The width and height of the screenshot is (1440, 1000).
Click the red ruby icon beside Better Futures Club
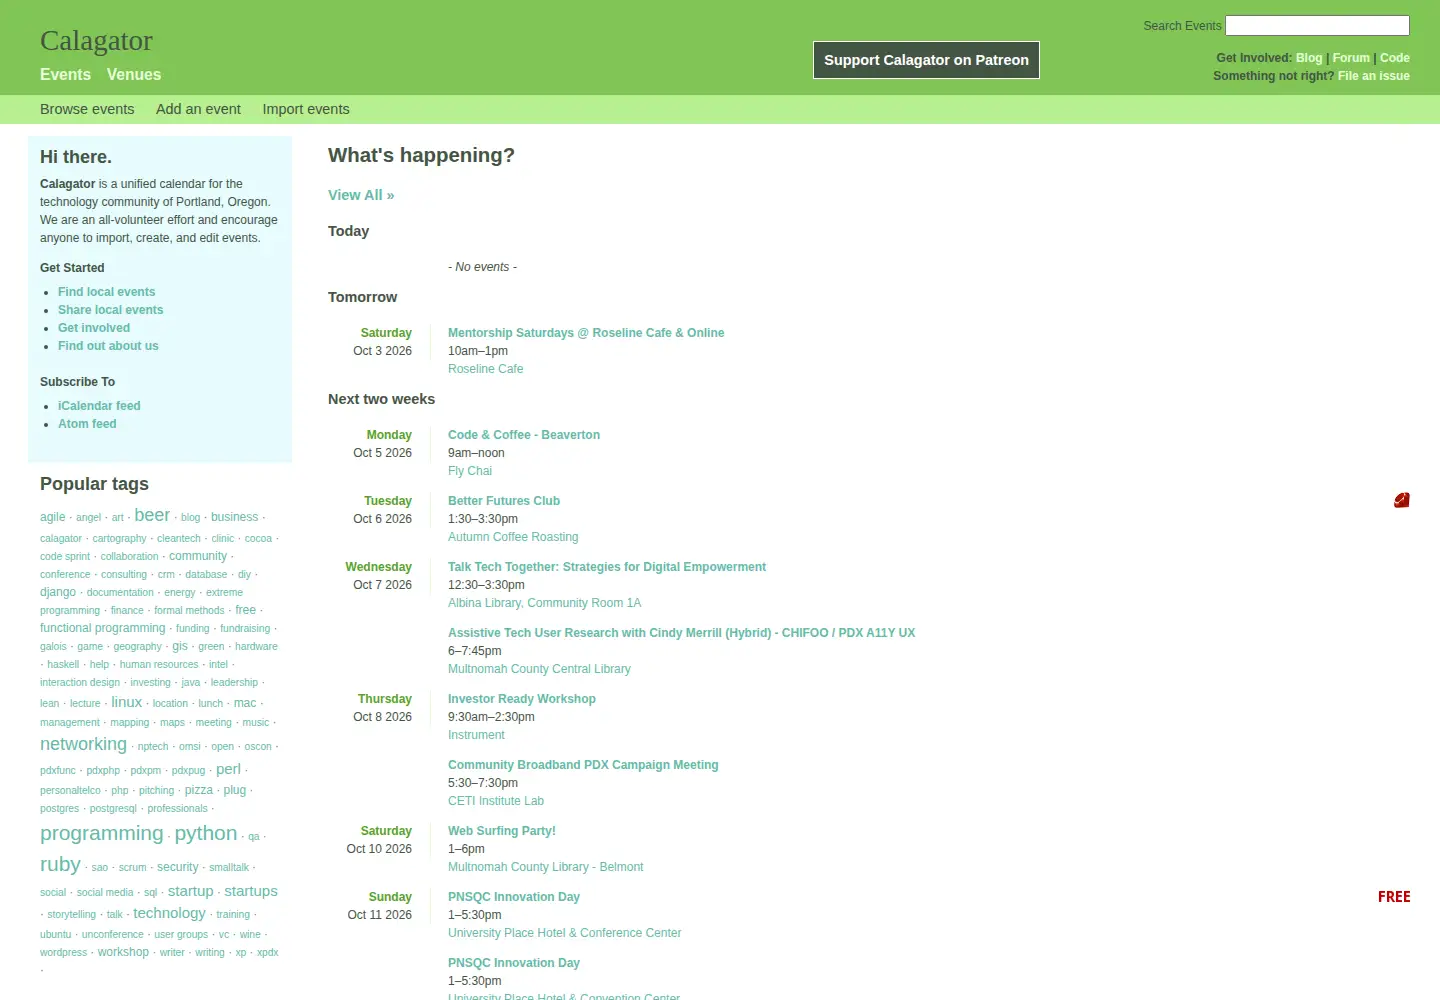pos(1402,500)
